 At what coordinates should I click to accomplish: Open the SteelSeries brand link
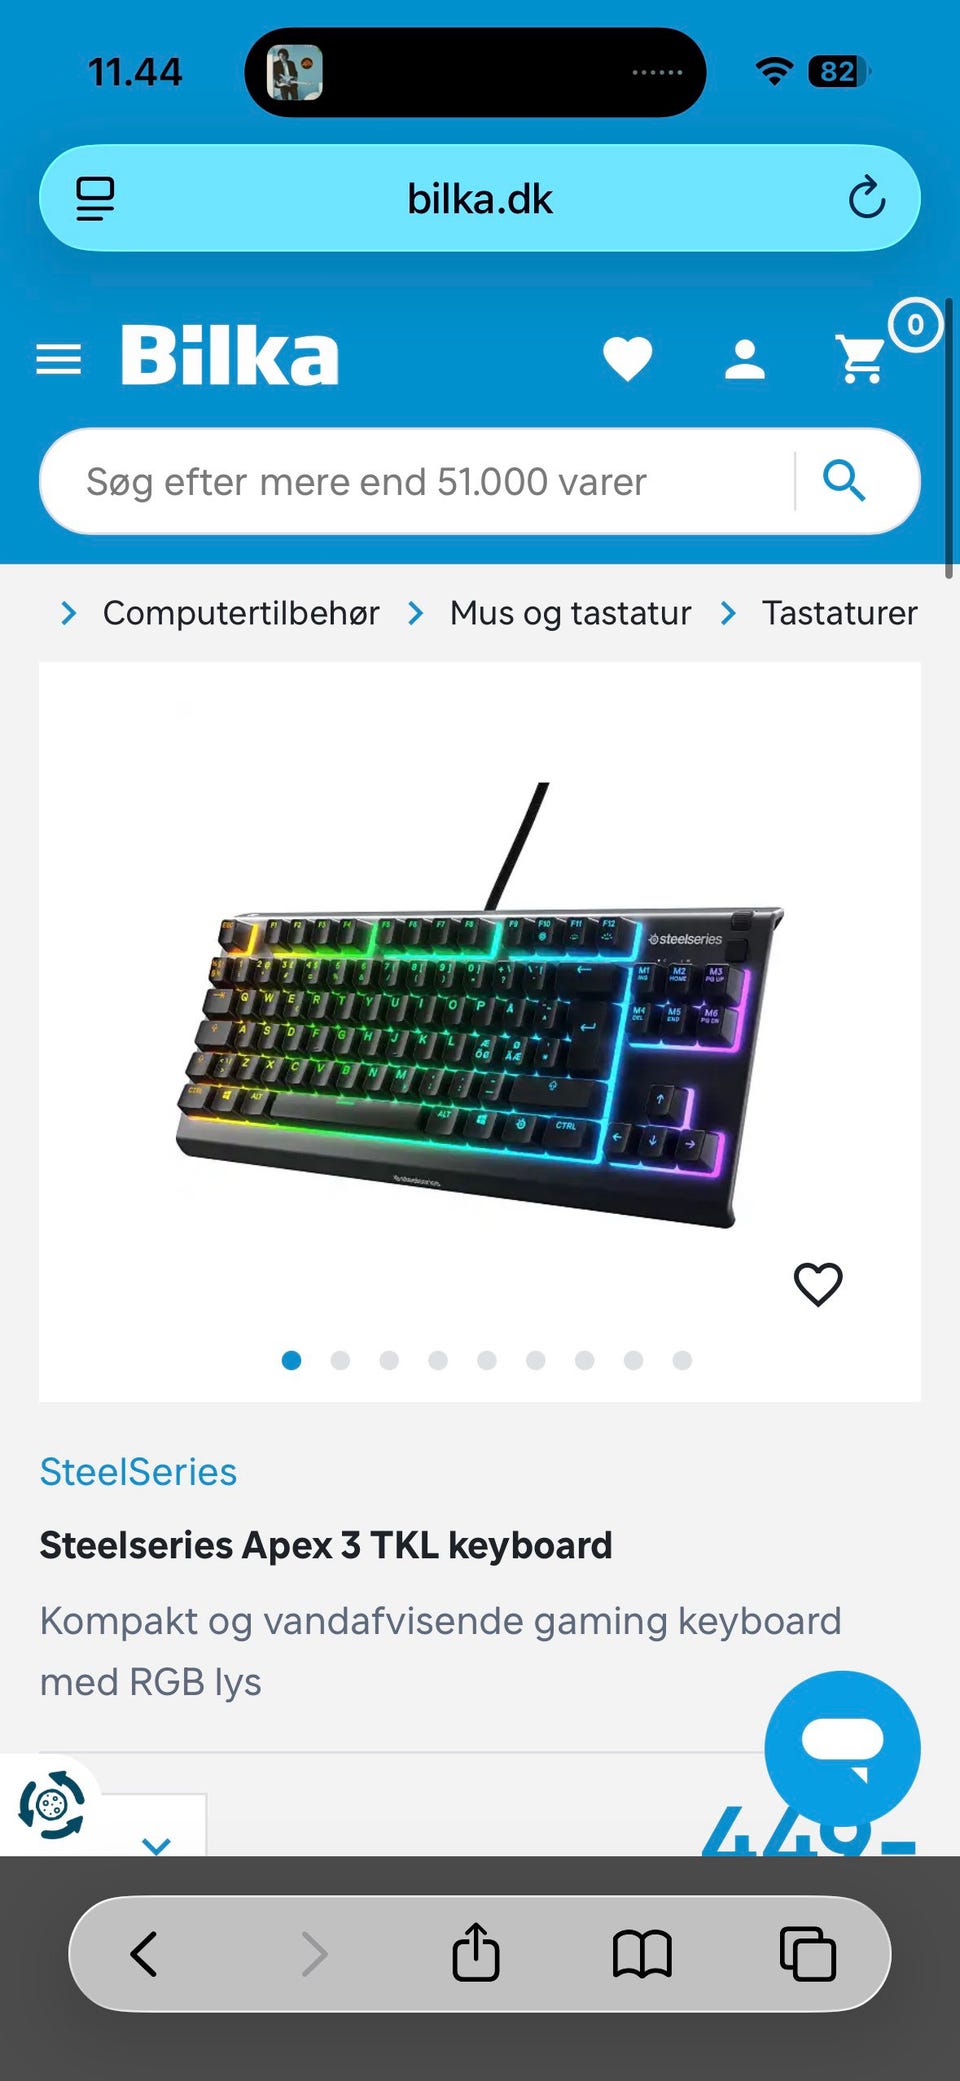coord(138,1472)
